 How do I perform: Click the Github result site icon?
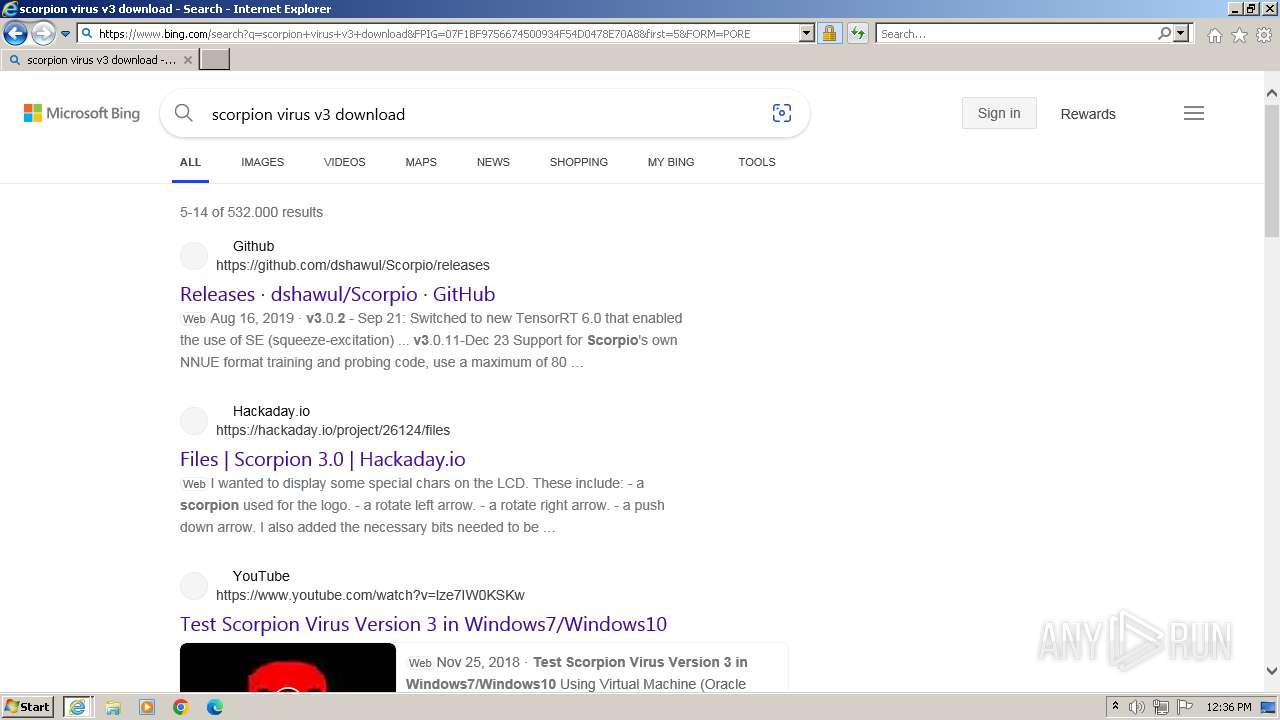tap(194, 256)
